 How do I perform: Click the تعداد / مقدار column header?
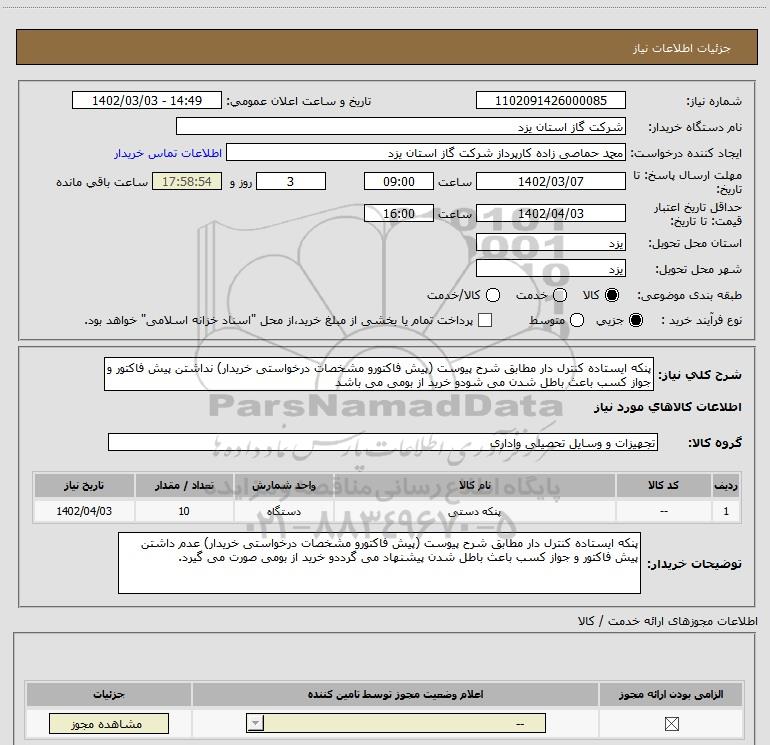[184, 485]
